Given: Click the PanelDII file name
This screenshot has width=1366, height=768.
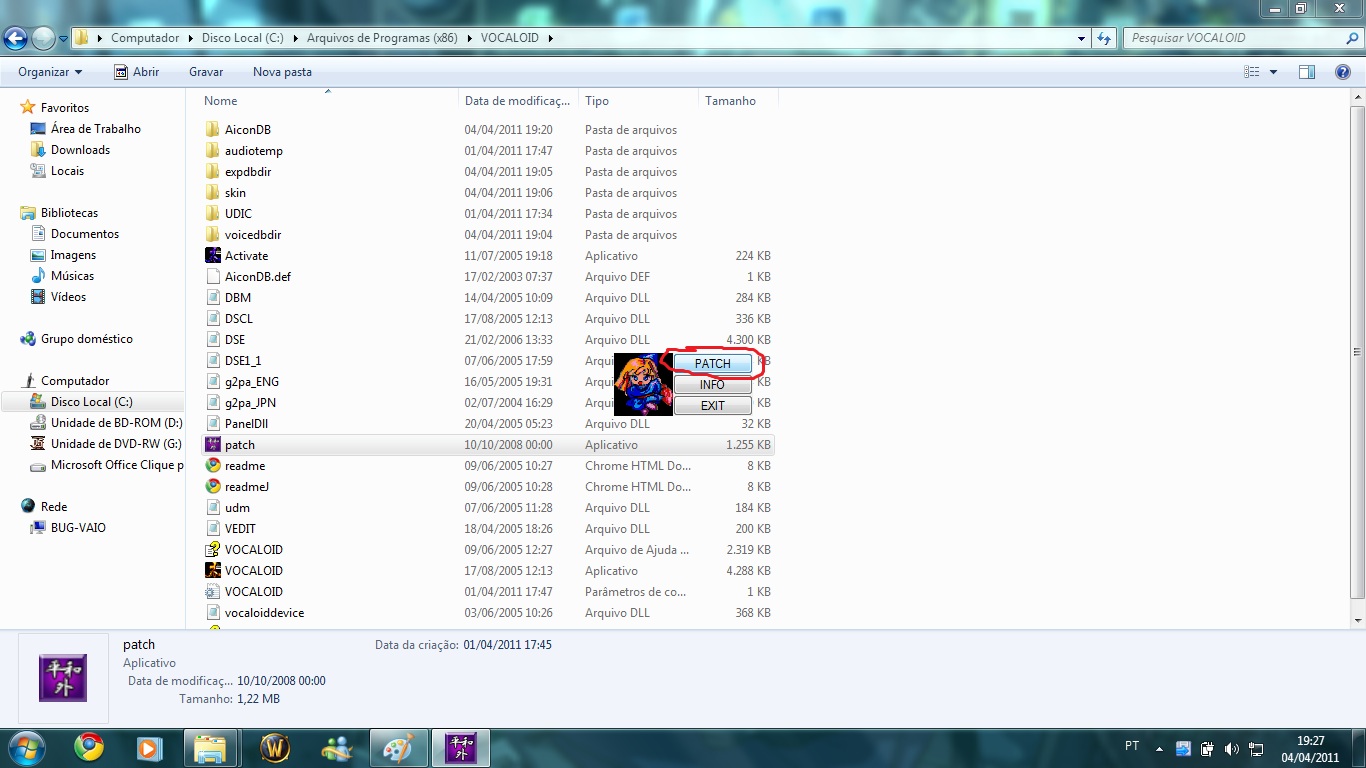Looking at the screenshot, I should [x=248, y=423].
